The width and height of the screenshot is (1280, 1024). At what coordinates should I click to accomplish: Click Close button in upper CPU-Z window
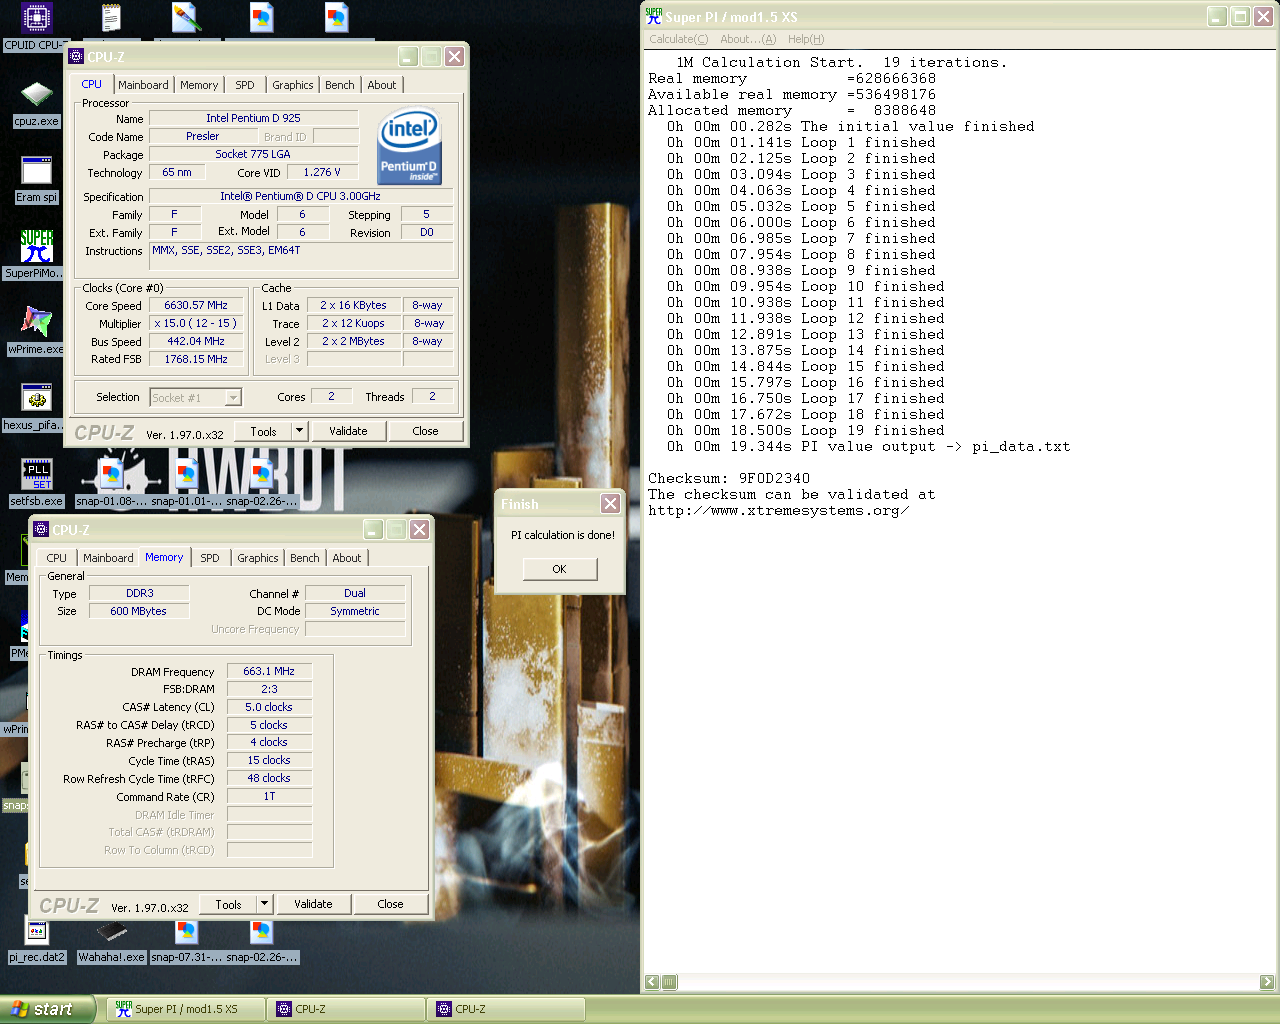[425, 431]
